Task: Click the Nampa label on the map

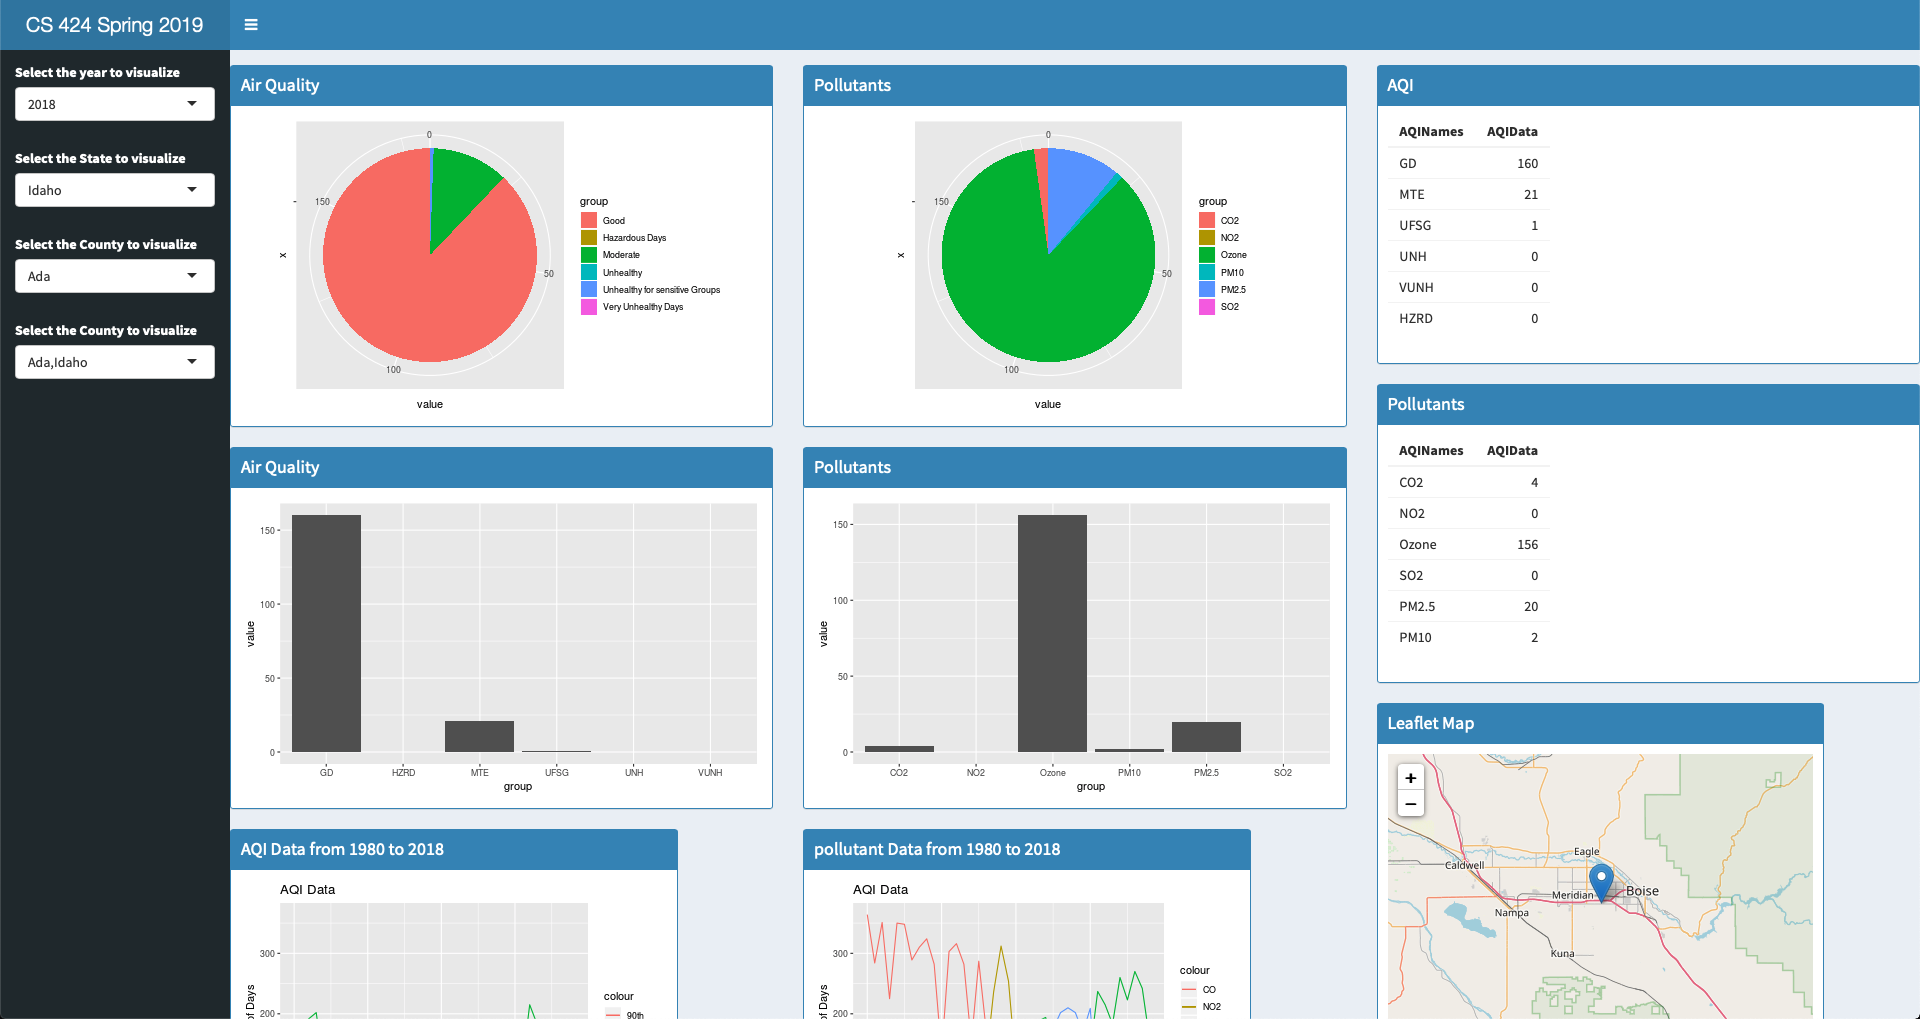Action: [x=1511, y=912]
